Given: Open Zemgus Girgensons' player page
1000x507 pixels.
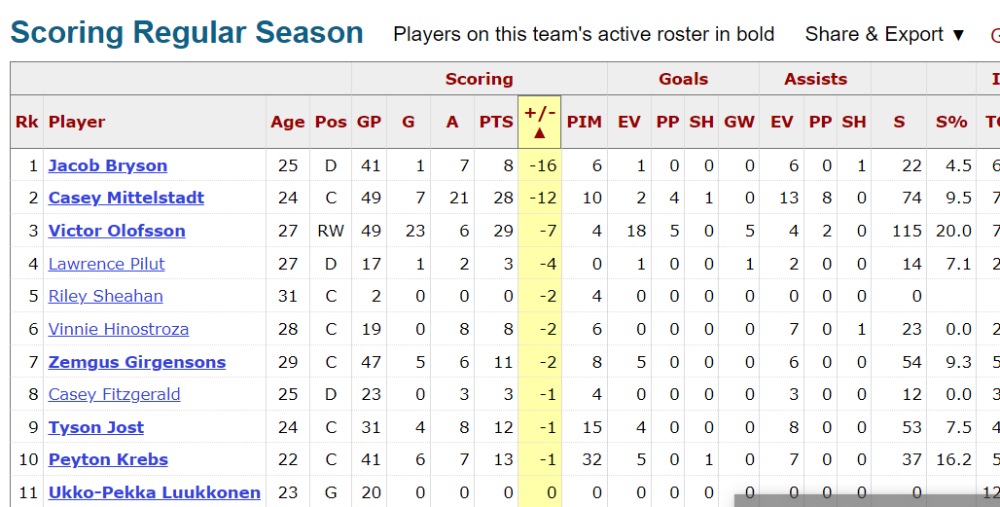Looking at the screenshot, I should pos(137,362).
